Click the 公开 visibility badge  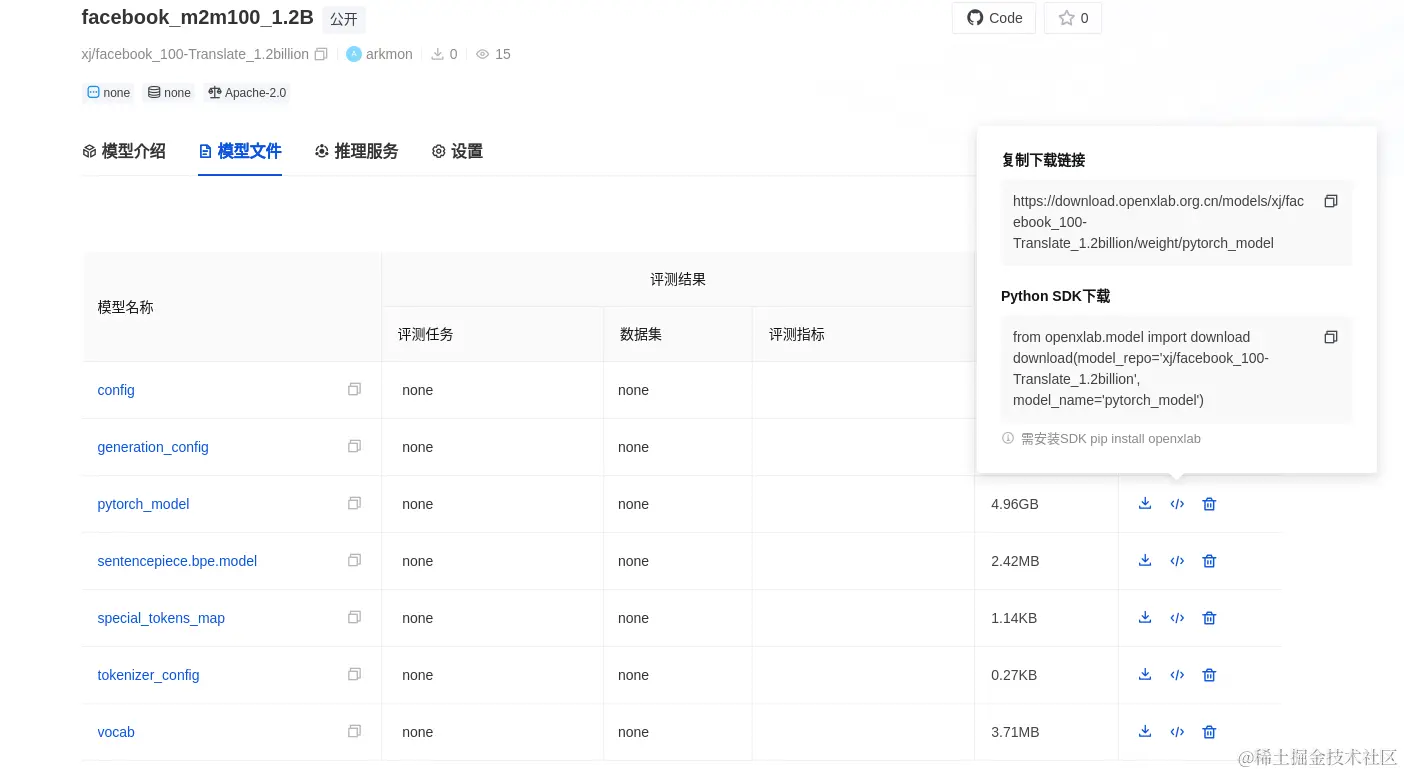tap(344, 19)
